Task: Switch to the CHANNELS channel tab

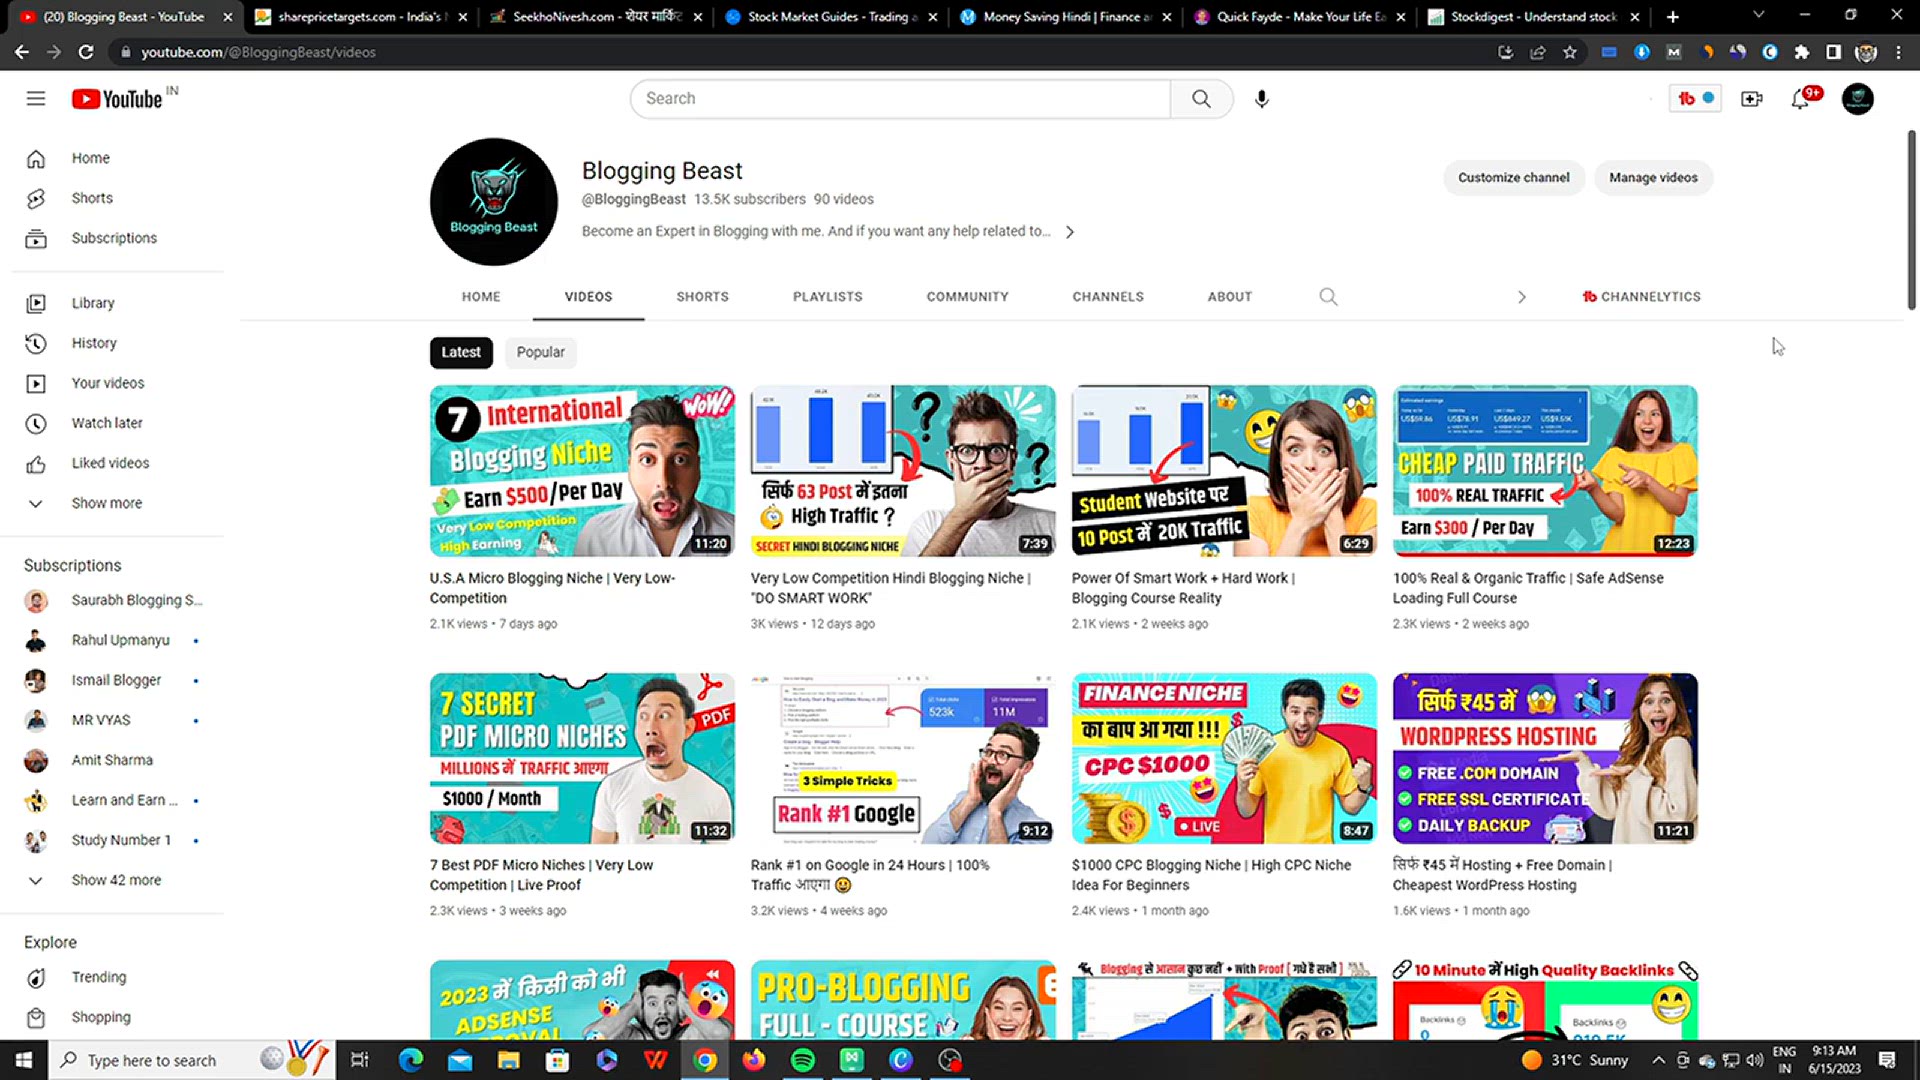Action: pyautogui.click(x=1108, y=296)
